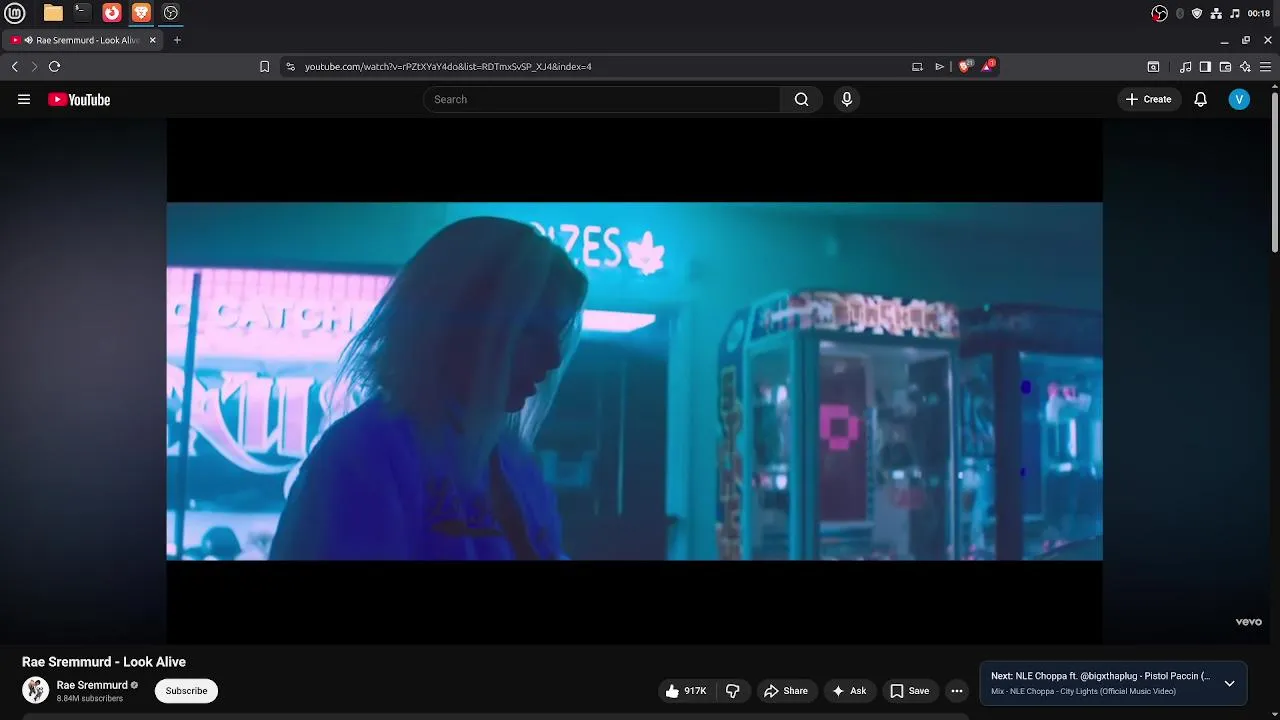Click the YouTube Search field
1280x720 pixels.
601,99
